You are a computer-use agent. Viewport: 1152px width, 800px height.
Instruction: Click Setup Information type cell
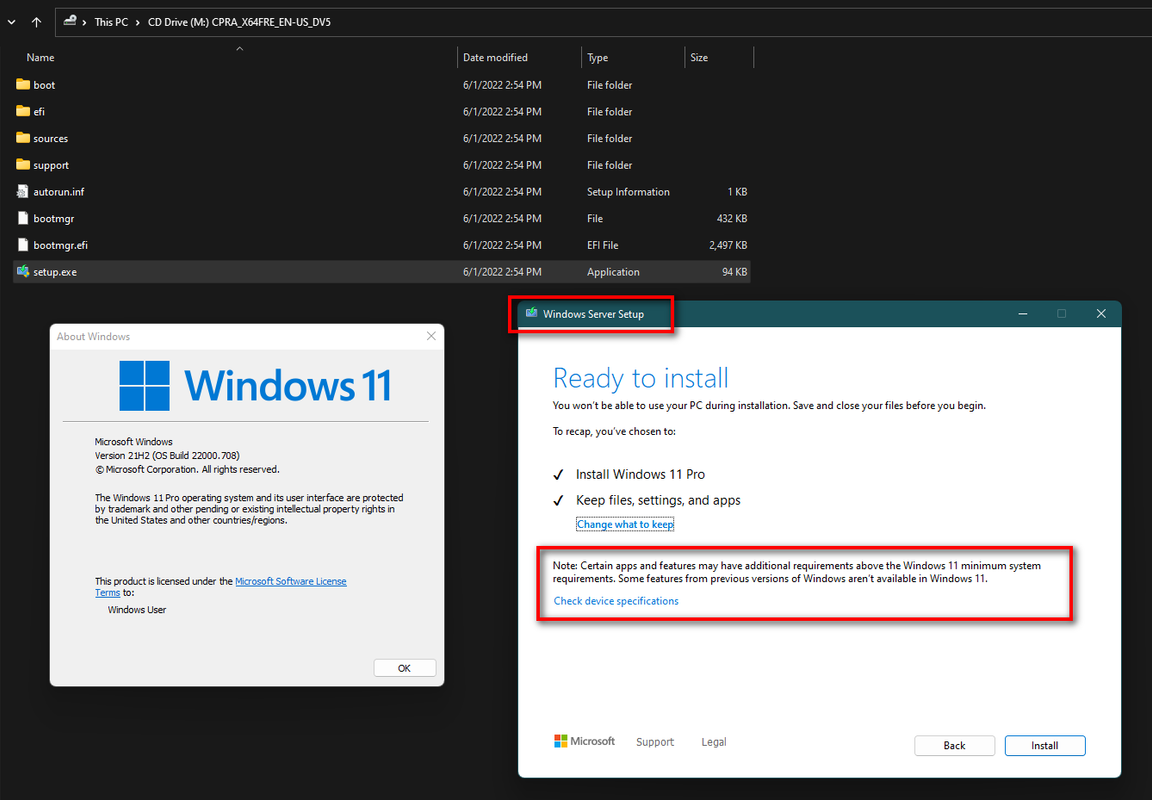pyautogui.click(x=628, y=192)
